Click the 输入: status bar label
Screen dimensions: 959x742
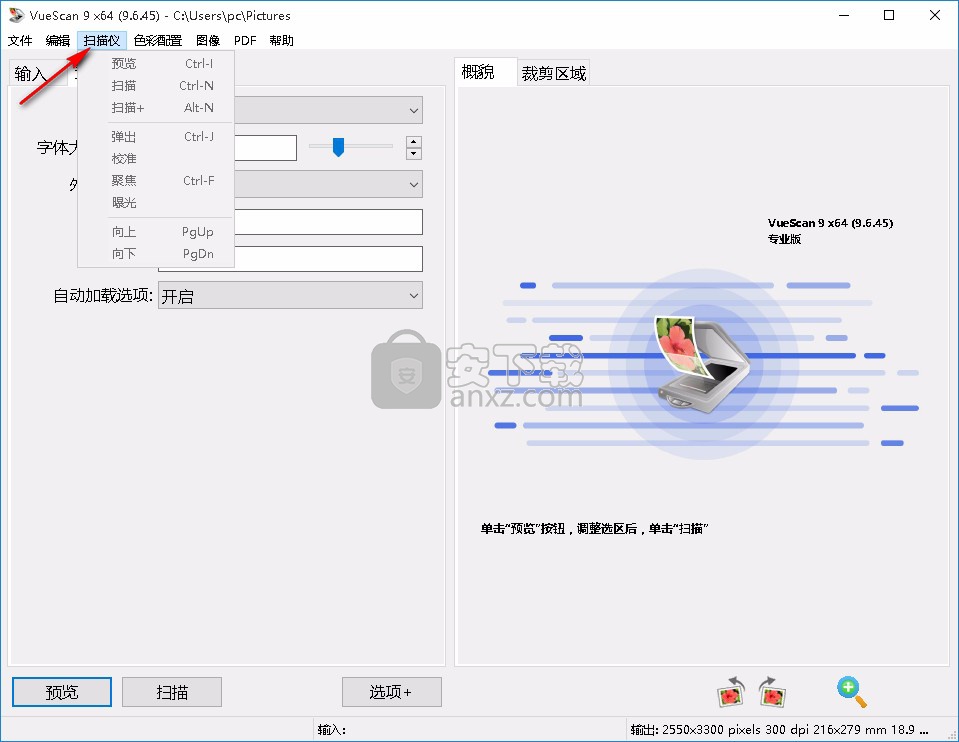point(331,730)
